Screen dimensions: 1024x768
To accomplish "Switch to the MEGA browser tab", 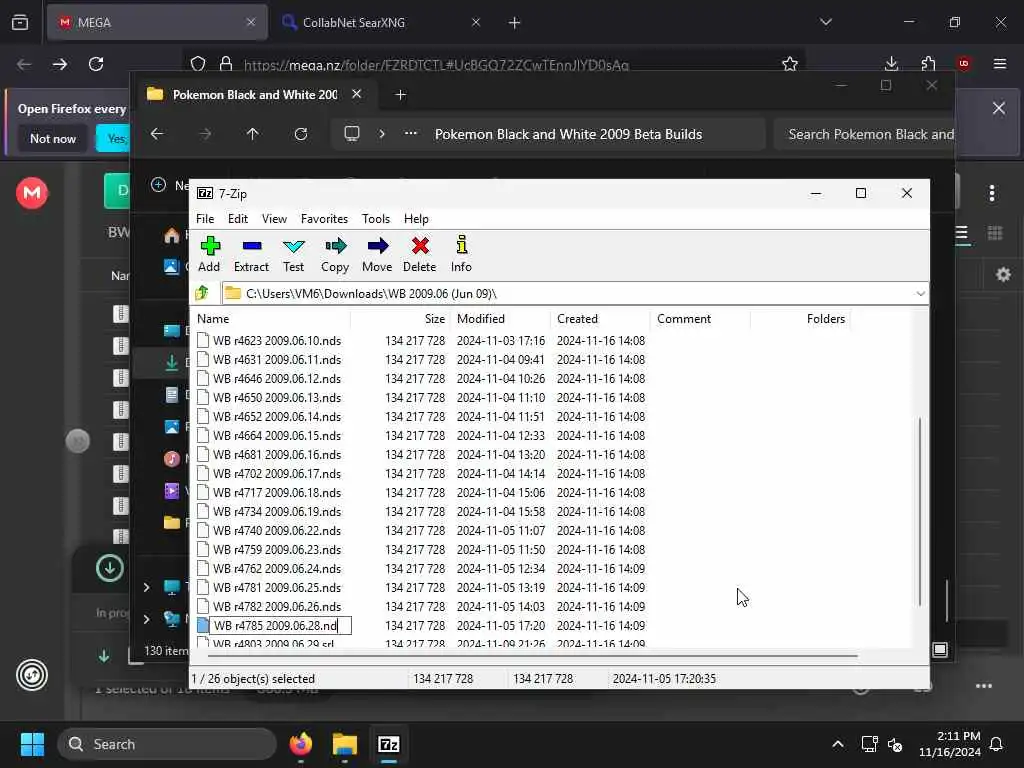I will (157, 22).
